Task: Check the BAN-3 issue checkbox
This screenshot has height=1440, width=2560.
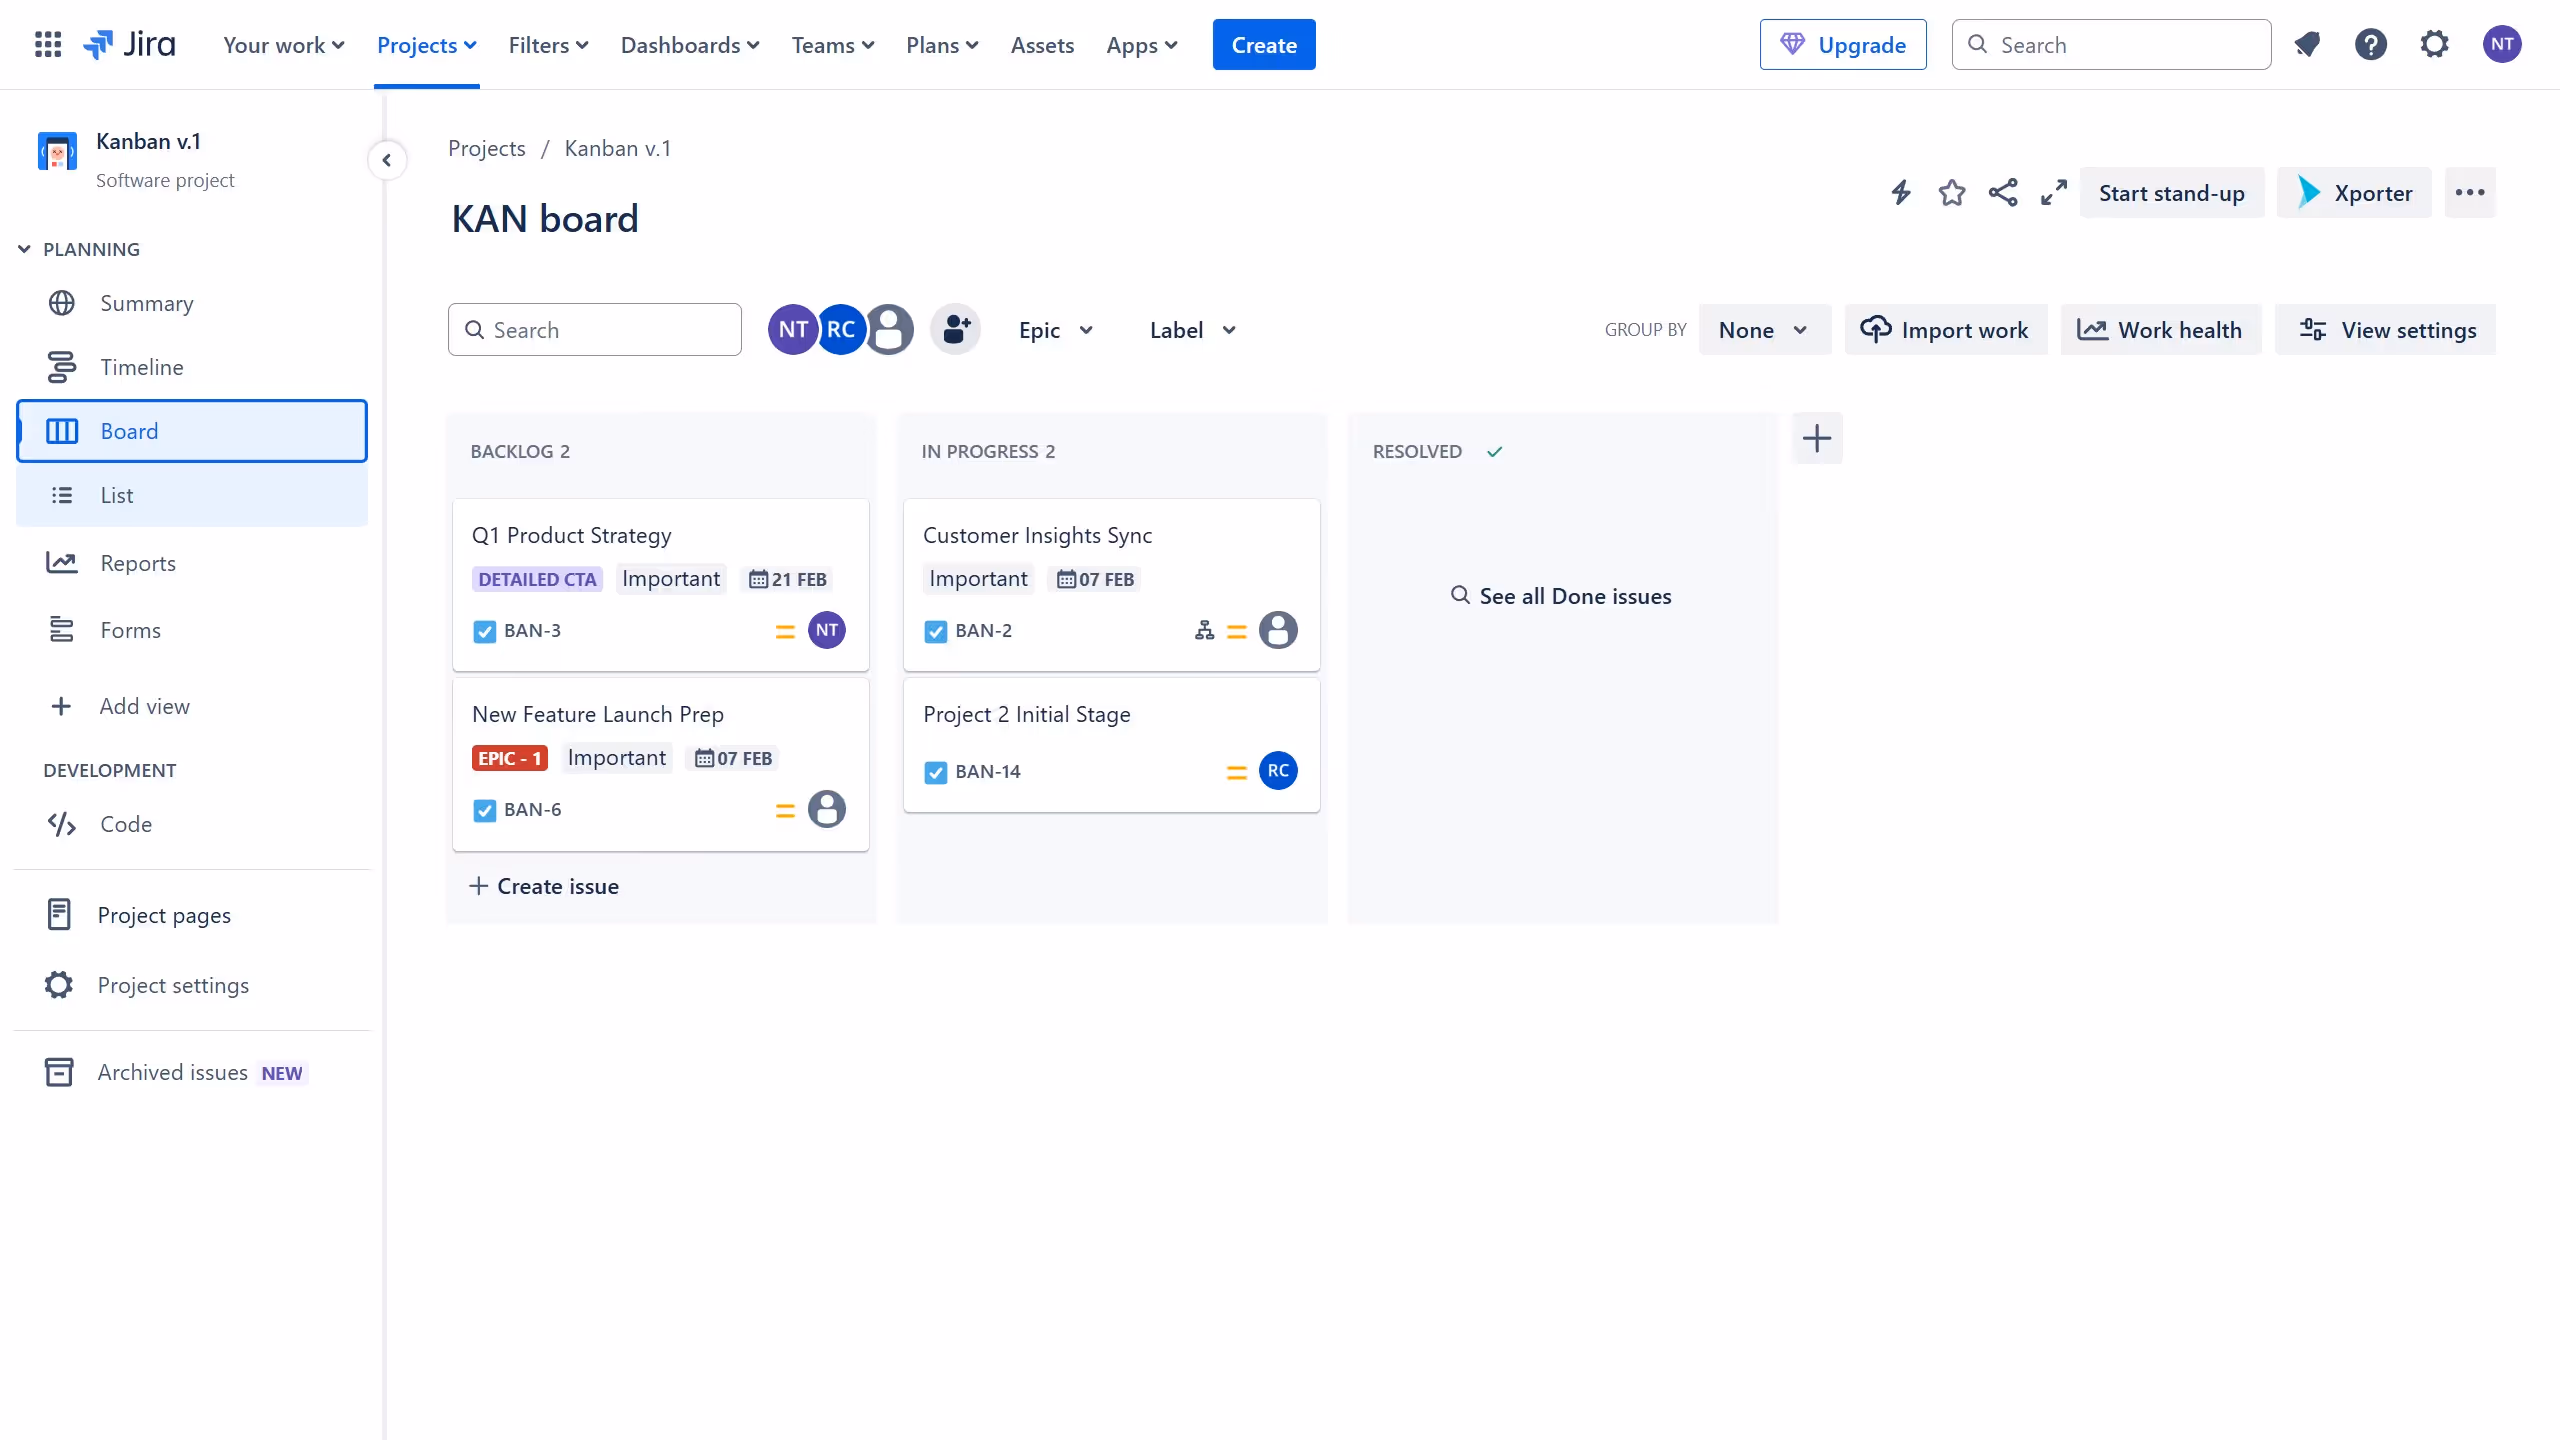Action: 484,631
